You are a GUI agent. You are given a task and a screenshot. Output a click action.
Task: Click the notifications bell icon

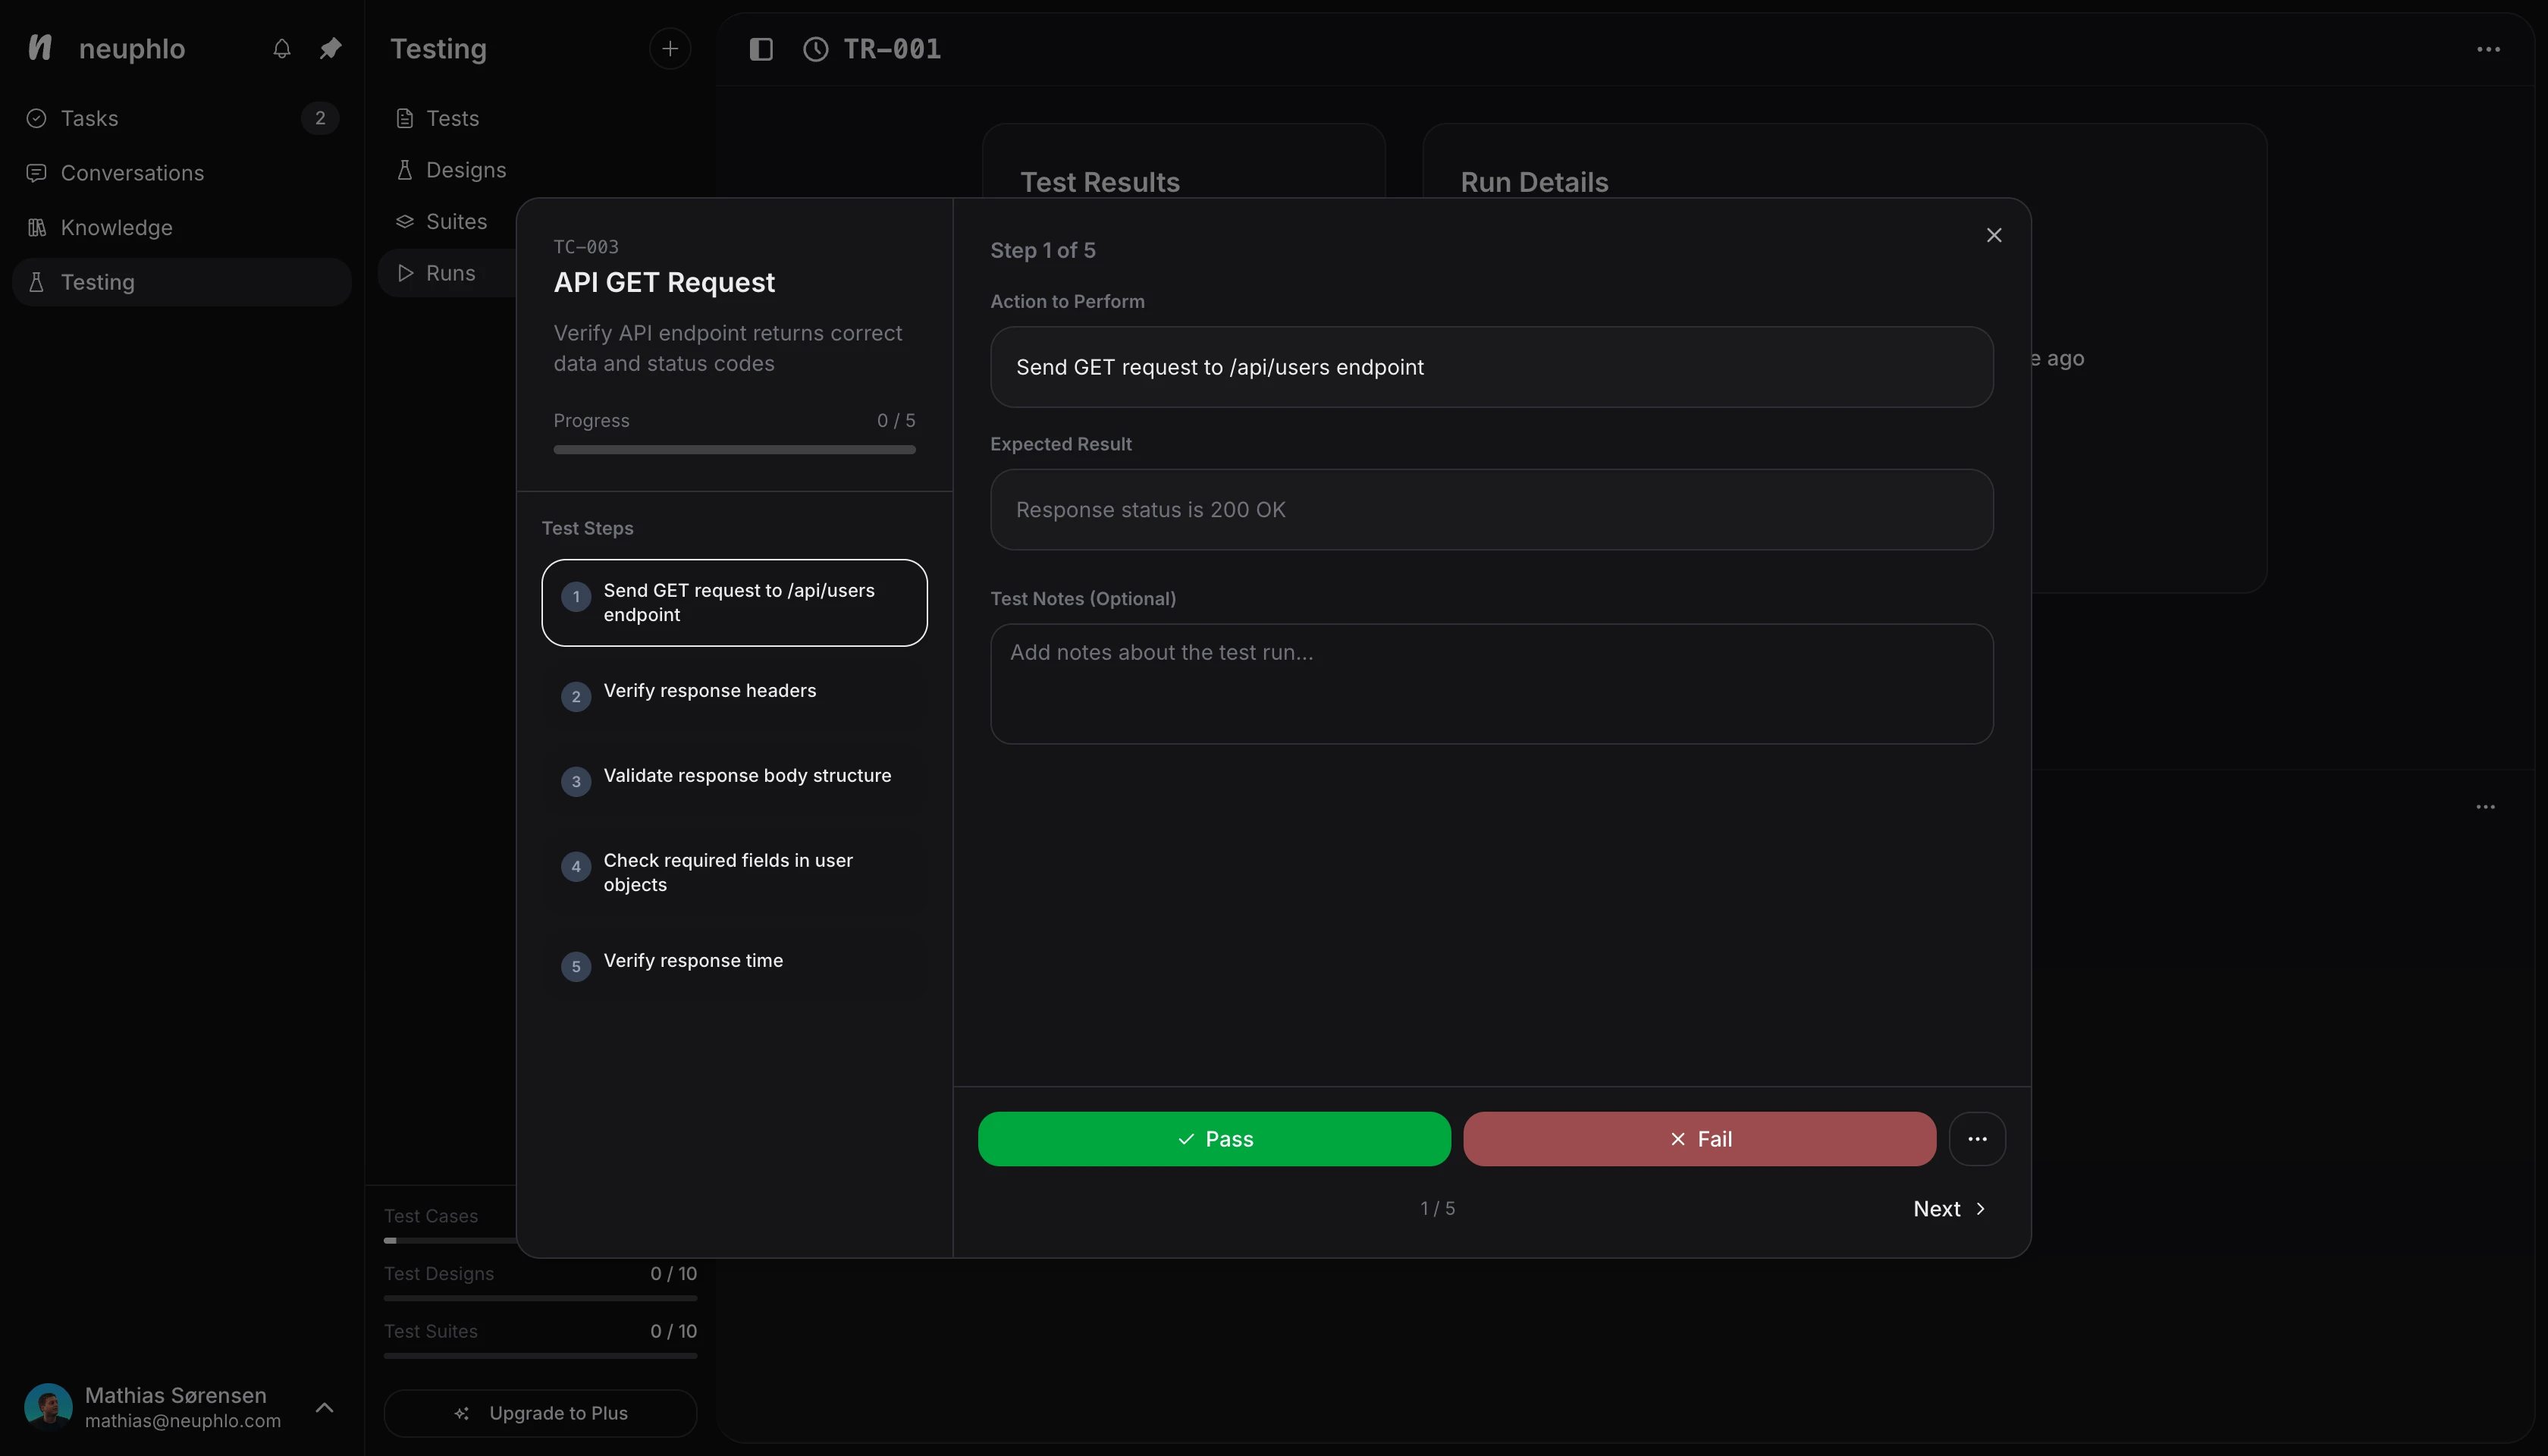pyautogui.click(x=282, y=48)
